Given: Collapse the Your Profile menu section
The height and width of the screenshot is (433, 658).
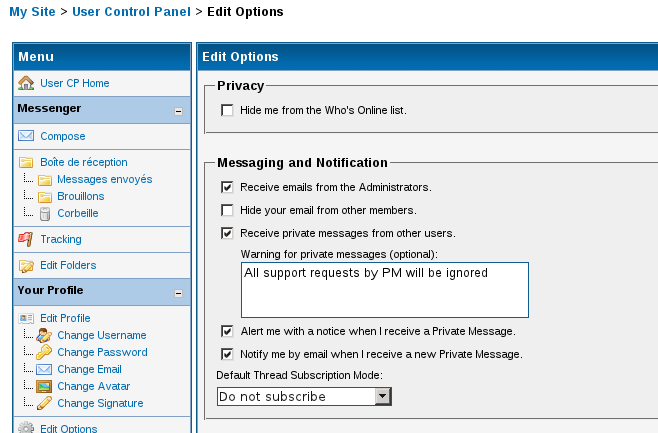Looking at the screenshot, I should [178, 294].
